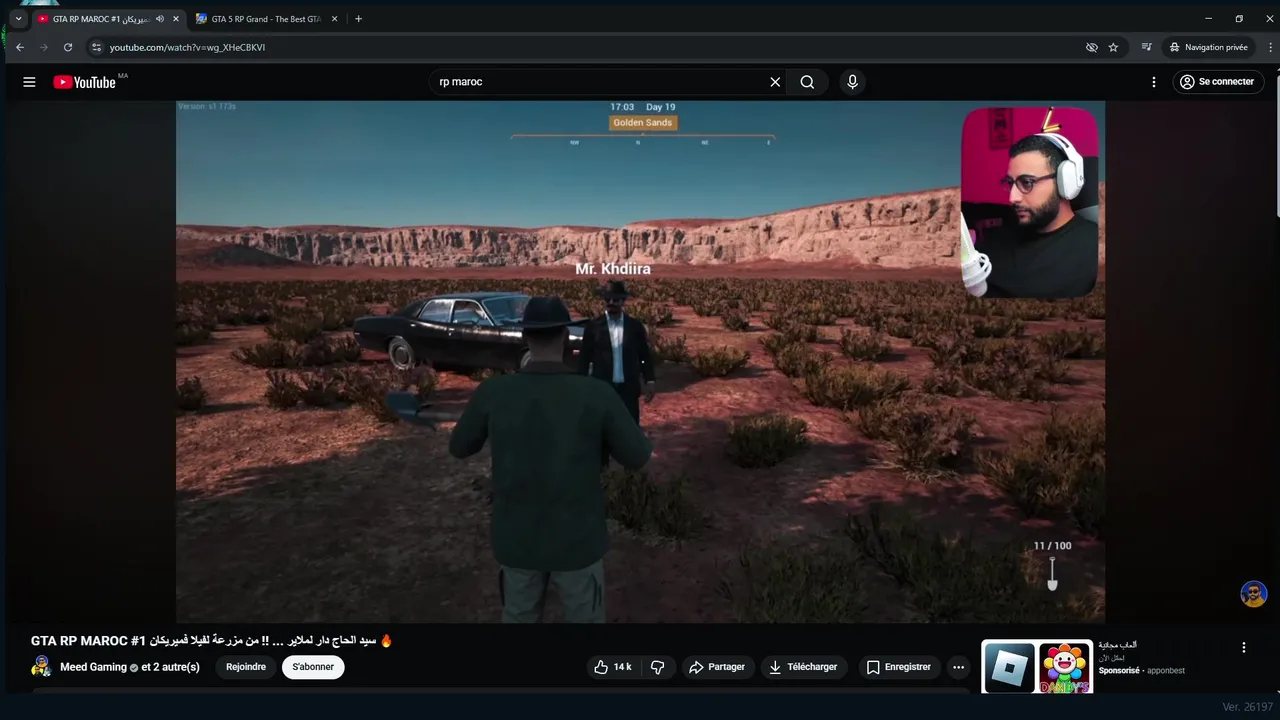Image resolution: width=1280 pixels, height=720 pixels.
Task: Click the Se connecter sign-in button
Action: (1218, 82)
